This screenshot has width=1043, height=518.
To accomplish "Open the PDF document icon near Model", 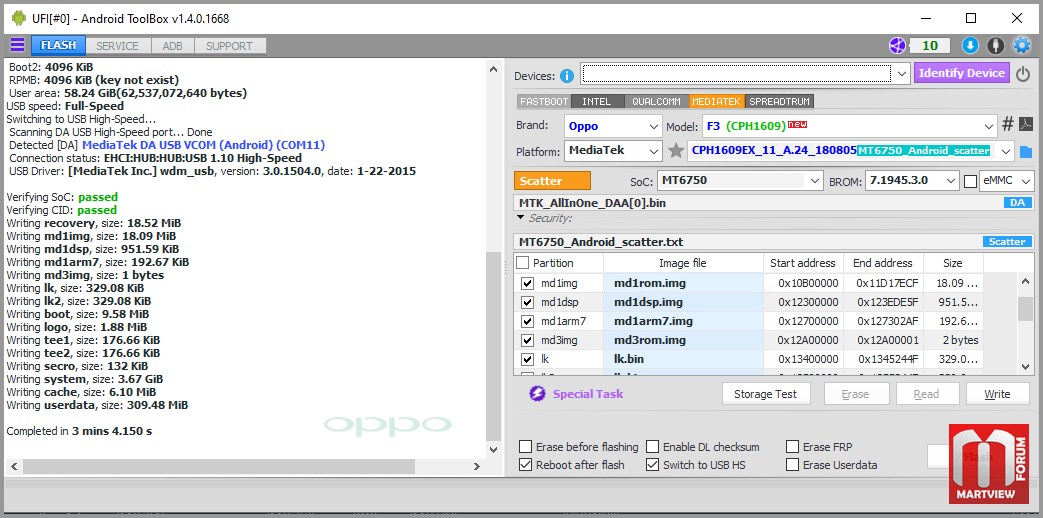I will pyautogui.click(x=1026, y=124).
